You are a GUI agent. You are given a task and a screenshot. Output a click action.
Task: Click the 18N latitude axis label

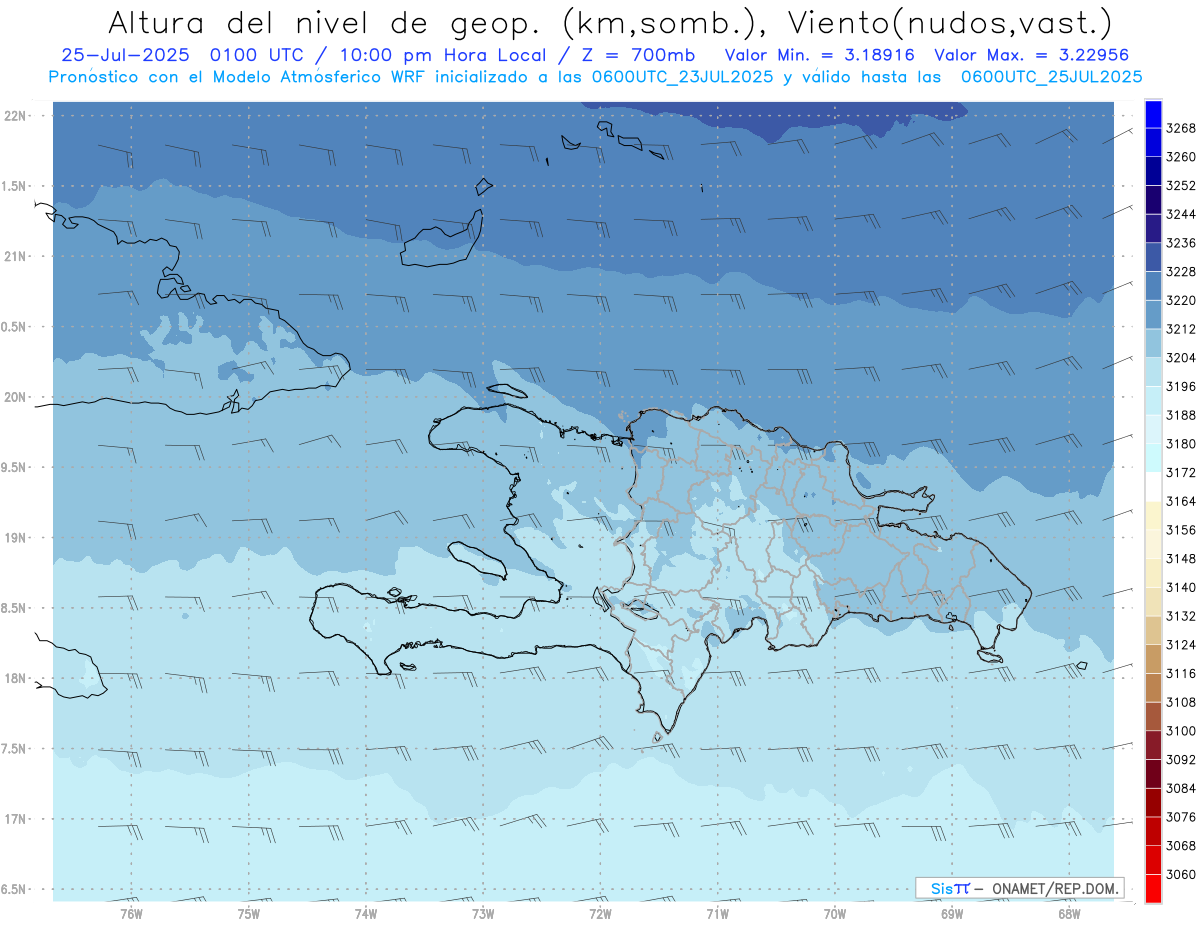coord(17,678)
